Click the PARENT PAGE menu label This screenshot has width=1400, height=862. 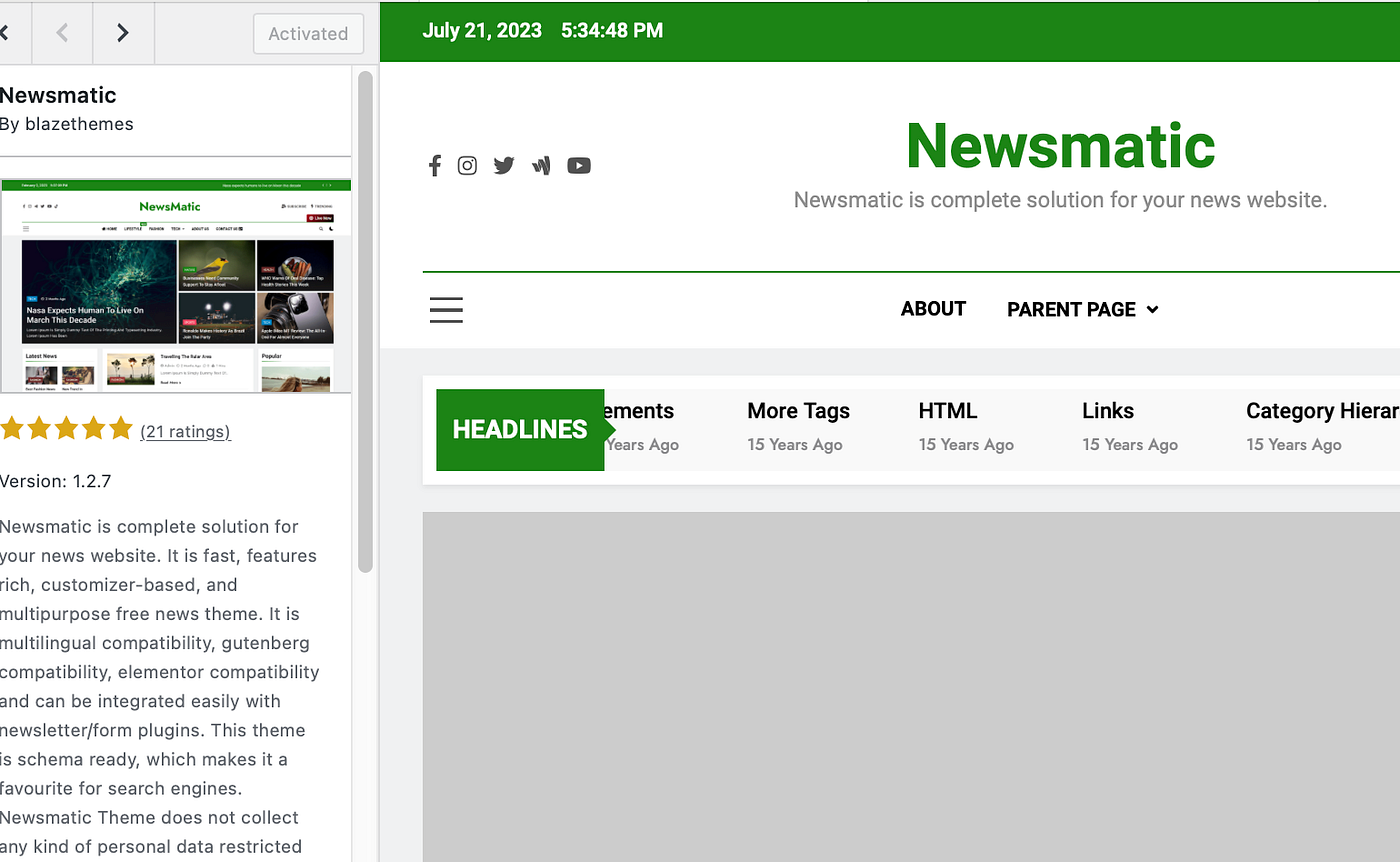1071,310
